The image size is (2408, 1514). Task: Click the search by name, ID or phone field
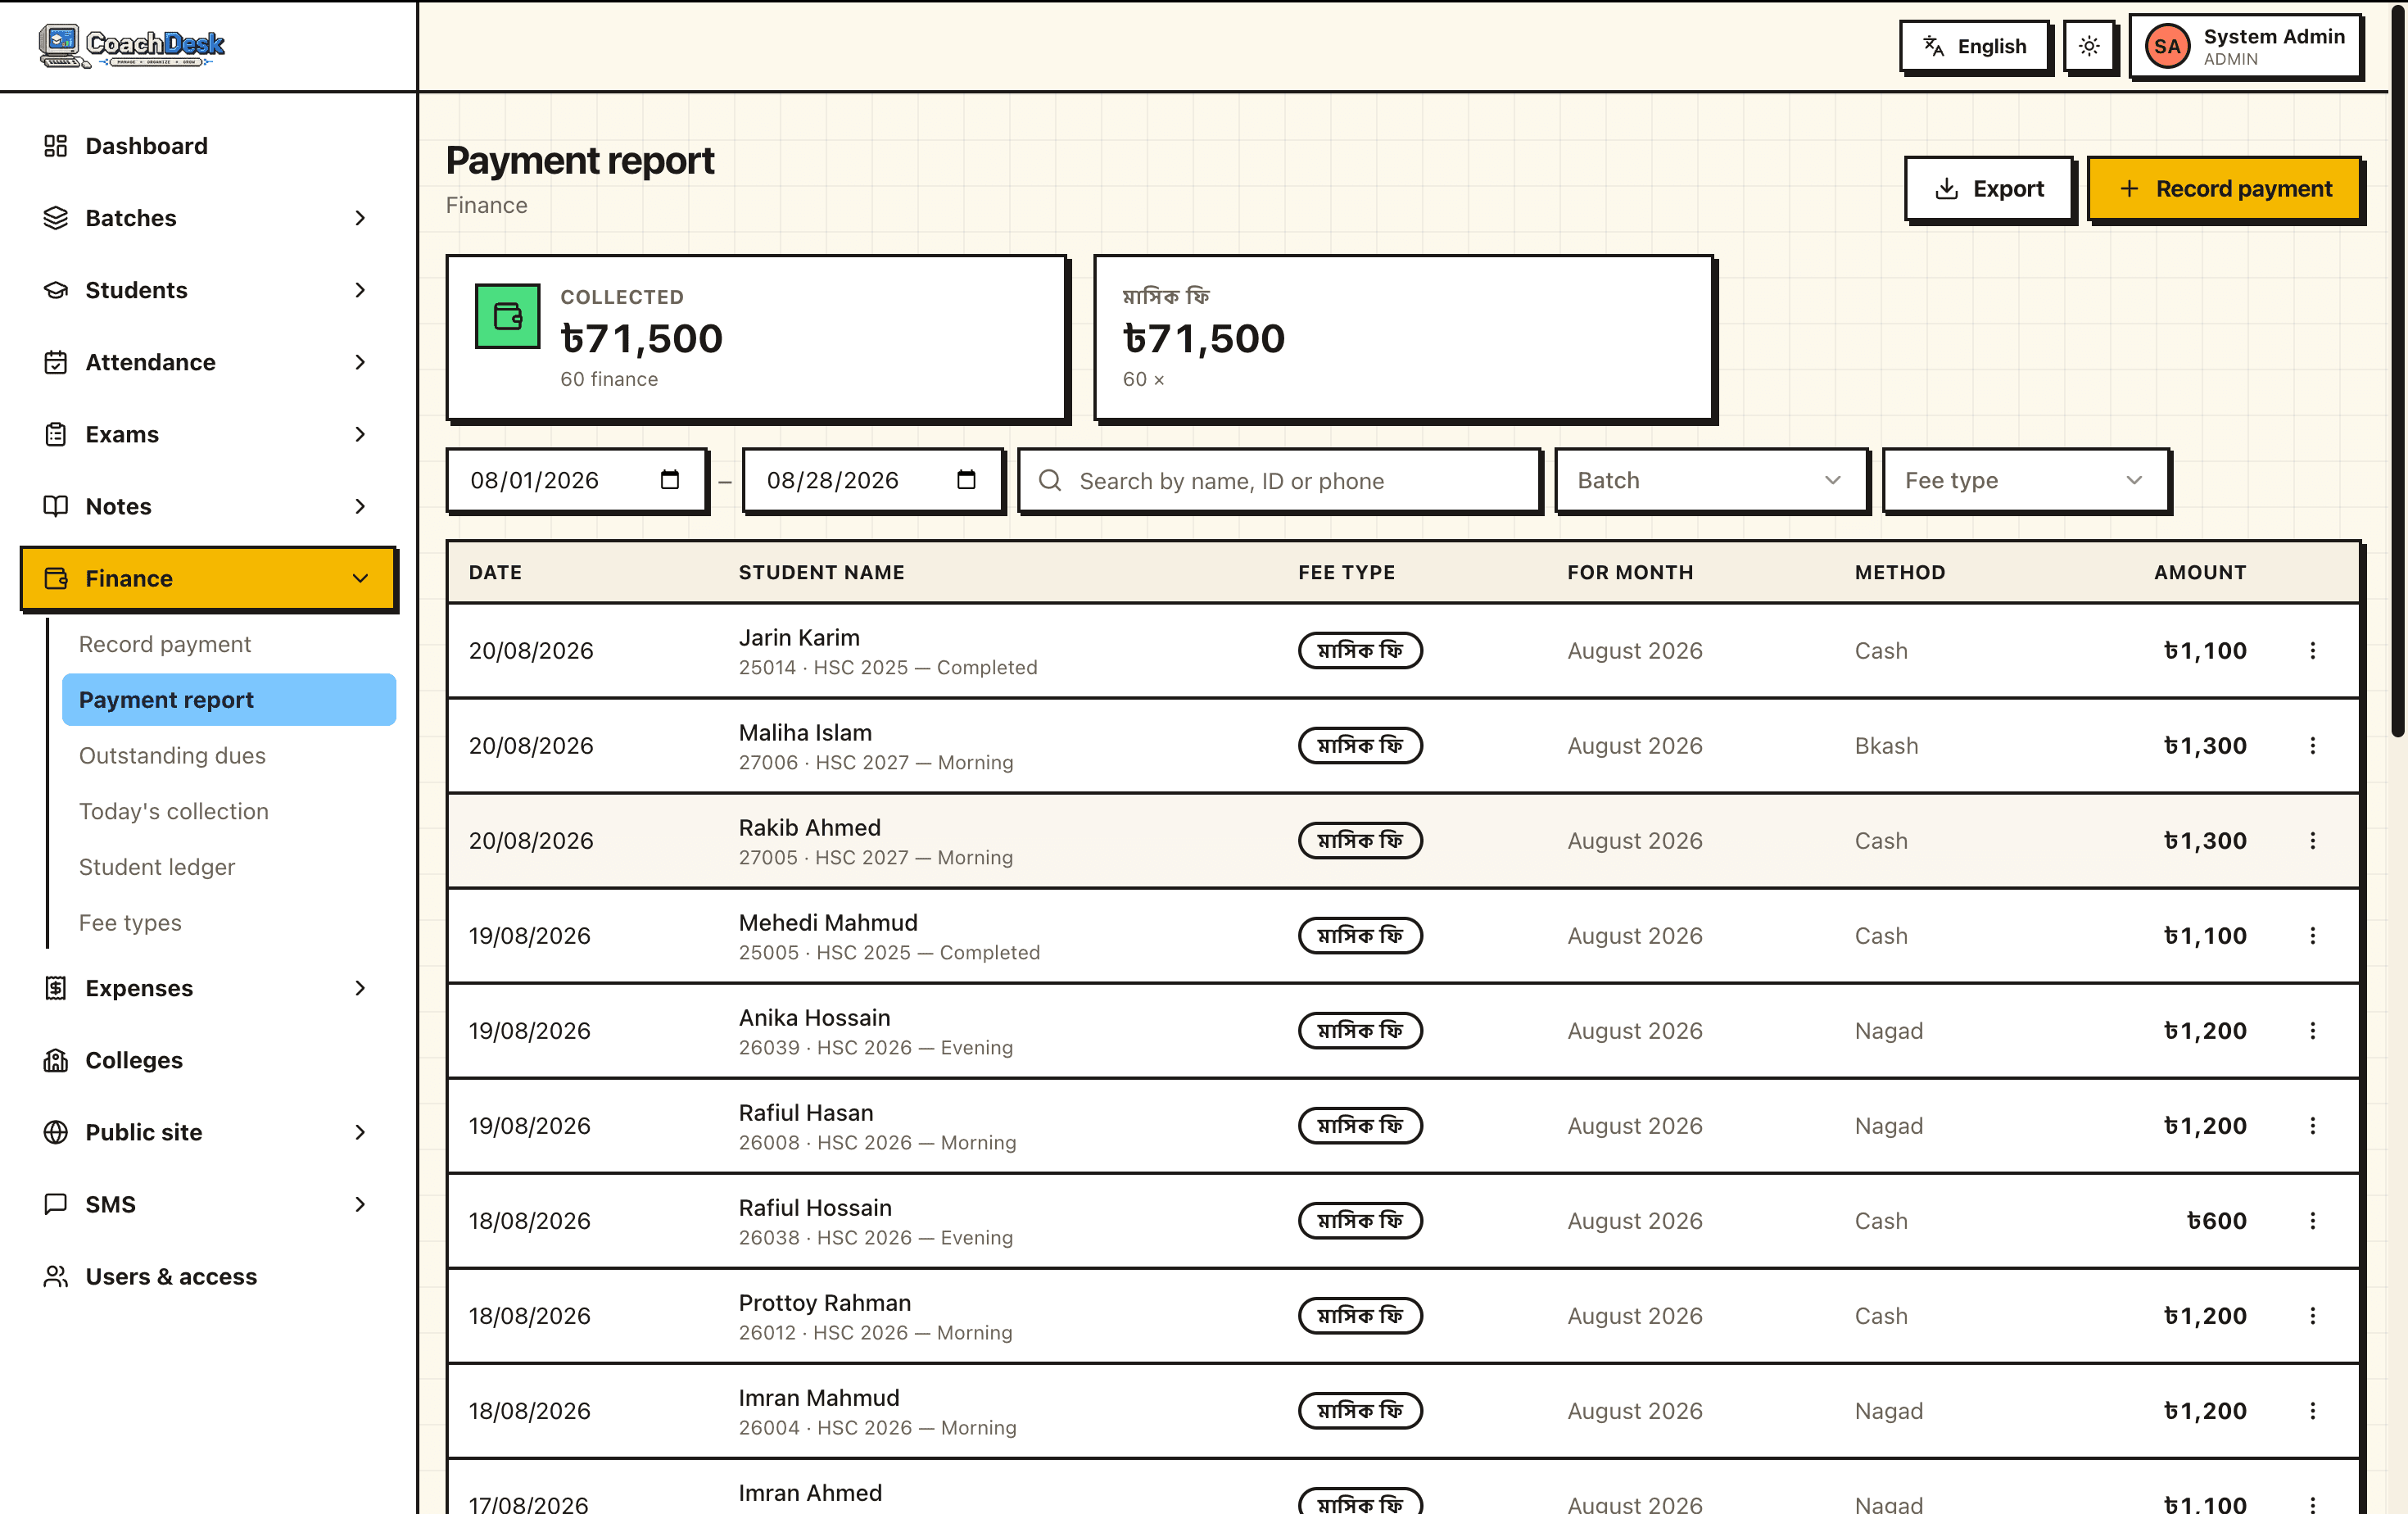(1279, 481)
